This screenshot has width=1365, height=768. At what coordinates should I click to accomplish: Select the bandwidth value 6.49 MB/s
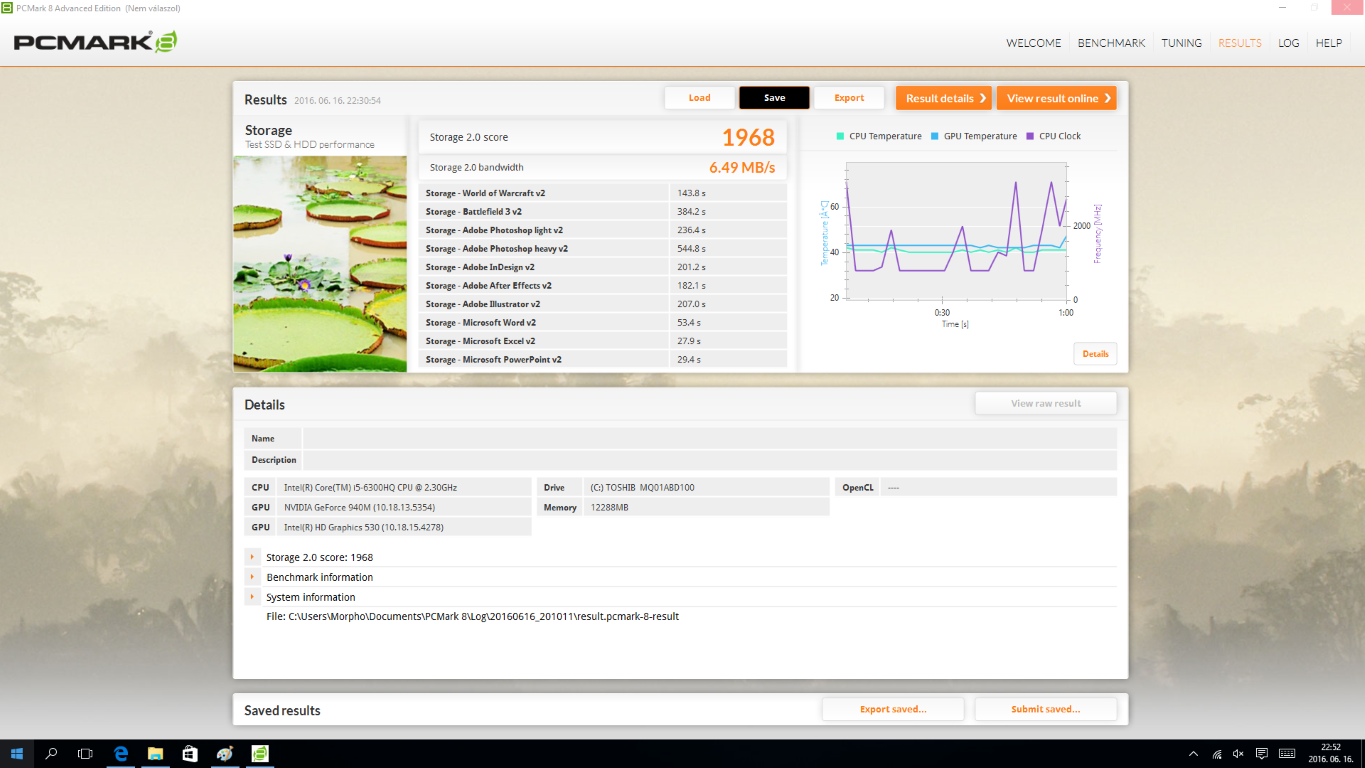pos(742,167)
